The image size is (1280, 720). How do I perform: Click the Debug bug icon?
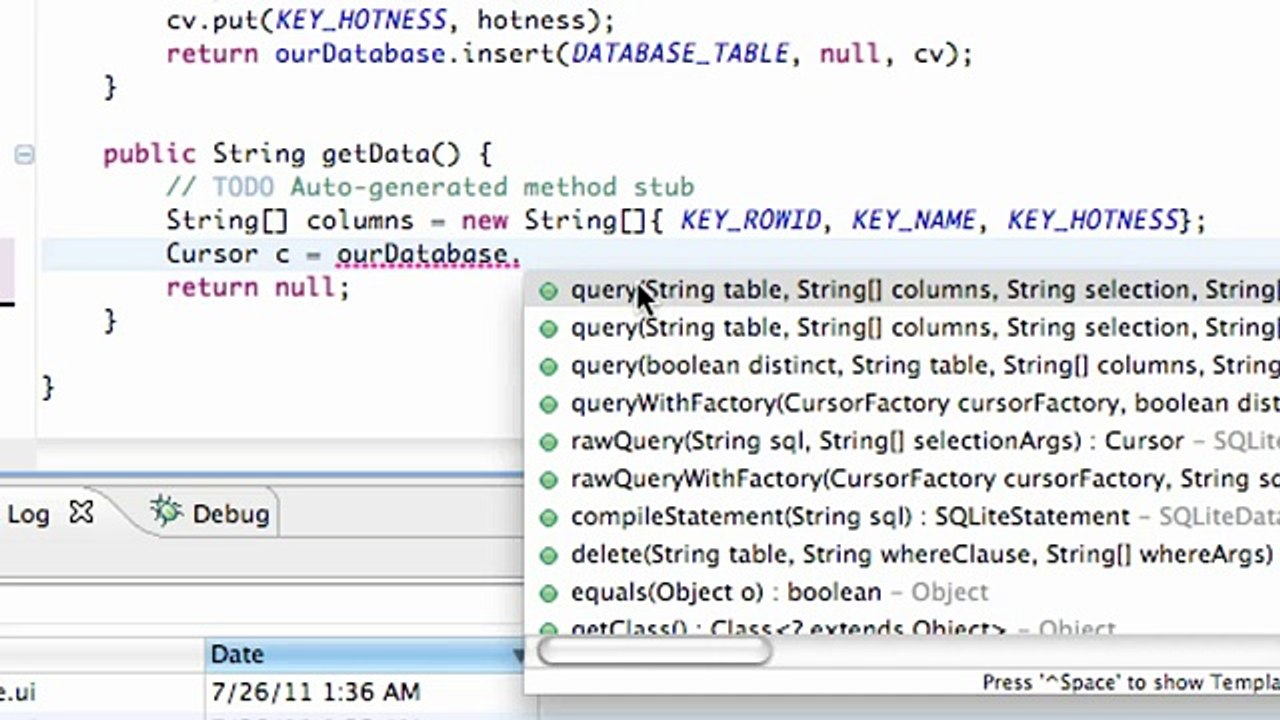[165, 512]
